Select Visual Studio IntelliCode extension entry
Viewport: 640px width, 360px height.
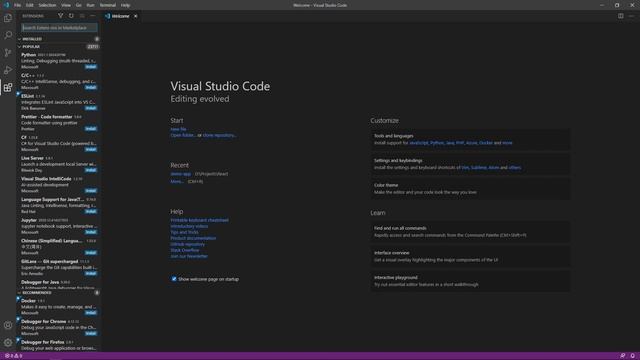click(x=59, y=184)
